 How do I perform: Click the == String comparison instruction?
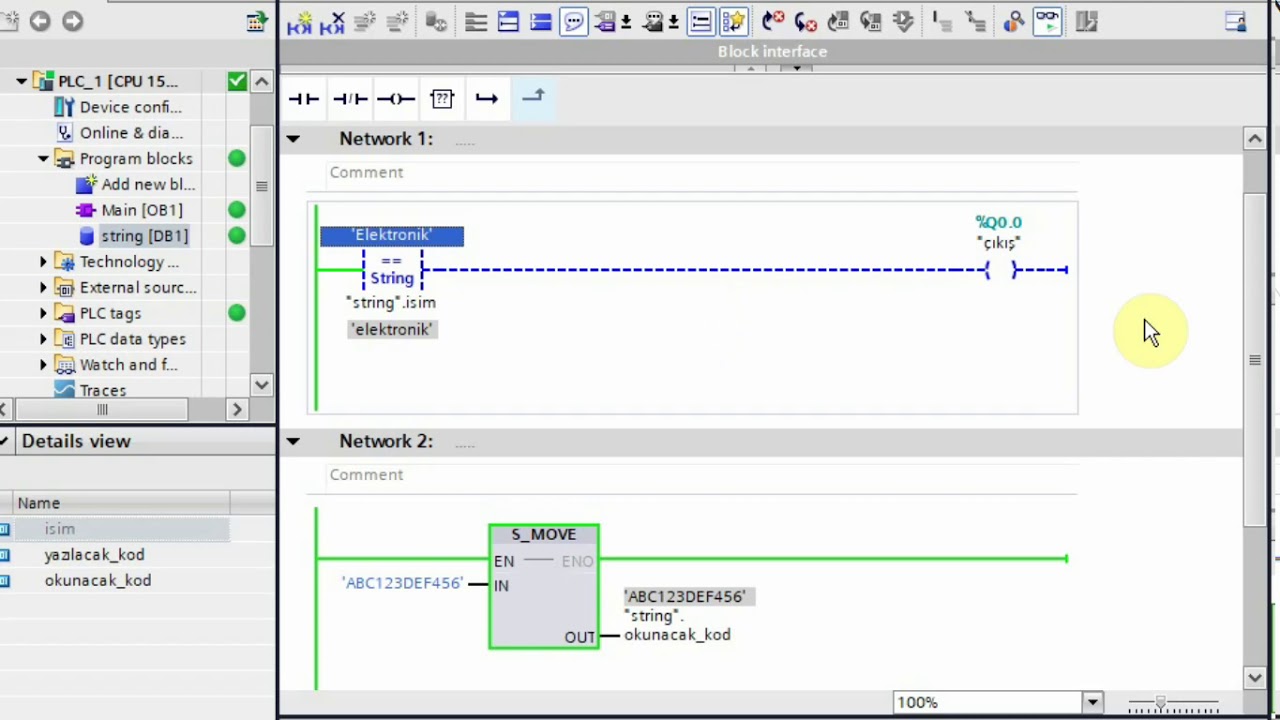tap(392, 270)
